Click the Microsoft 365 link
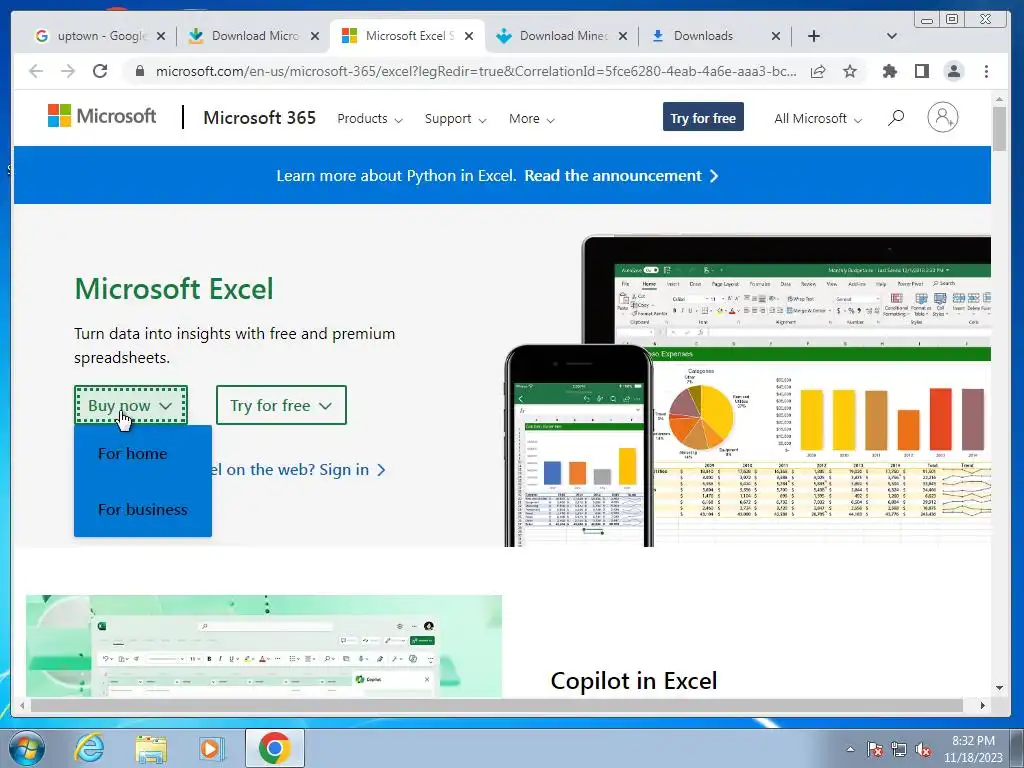Image resolution: width=1024 pixels, height=768 pixels. (260, 118)
